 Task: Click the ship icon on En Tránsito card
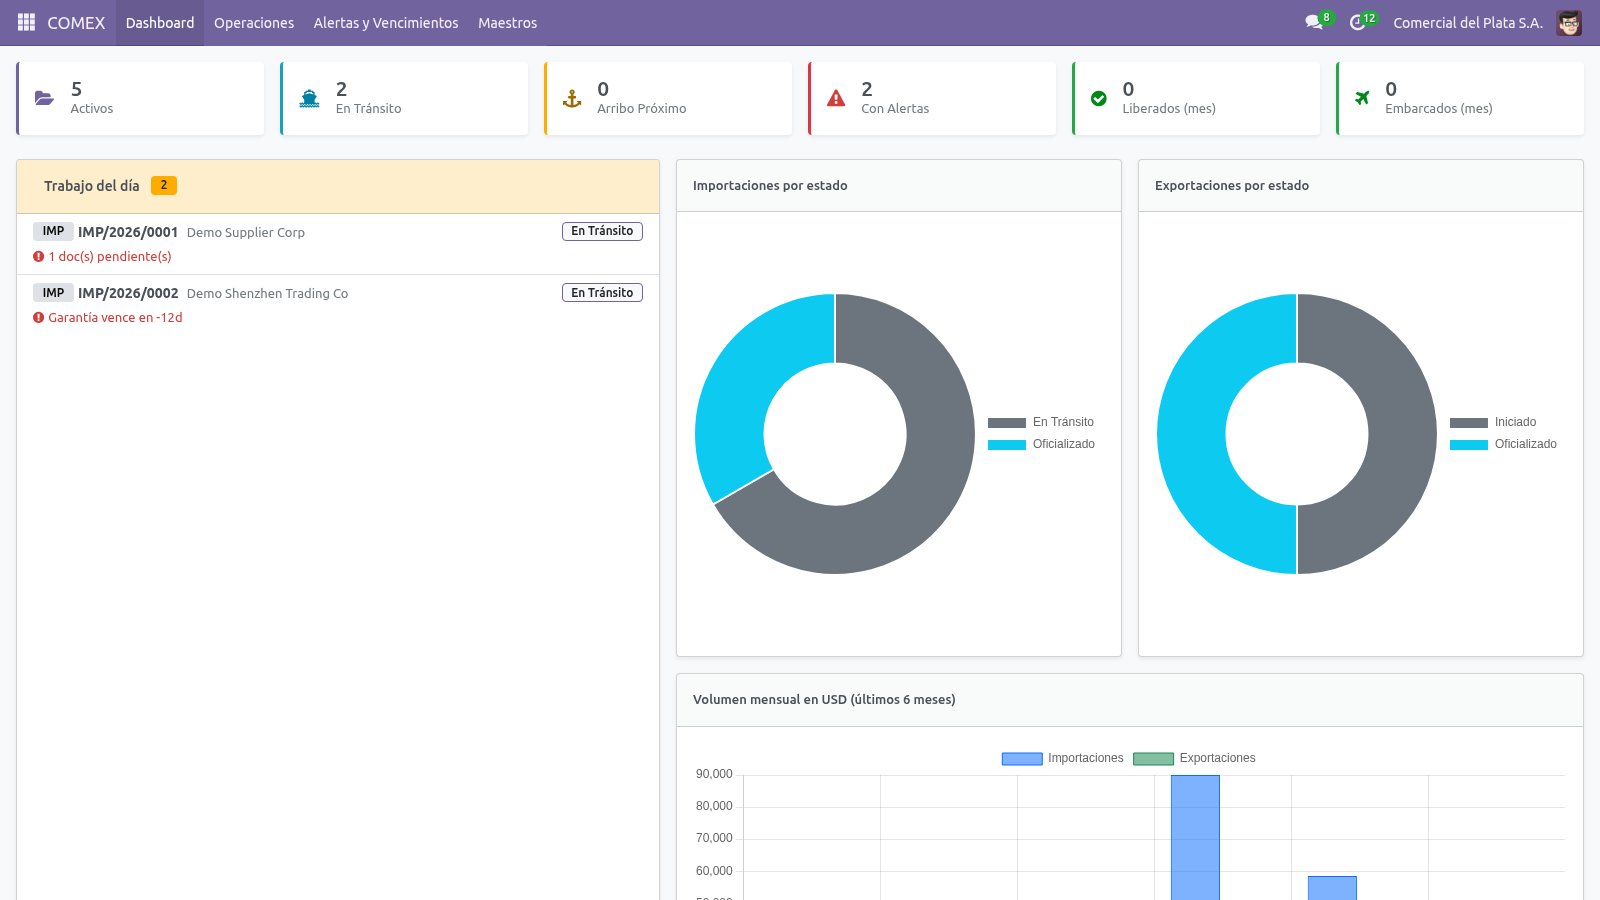pos(309,98)
